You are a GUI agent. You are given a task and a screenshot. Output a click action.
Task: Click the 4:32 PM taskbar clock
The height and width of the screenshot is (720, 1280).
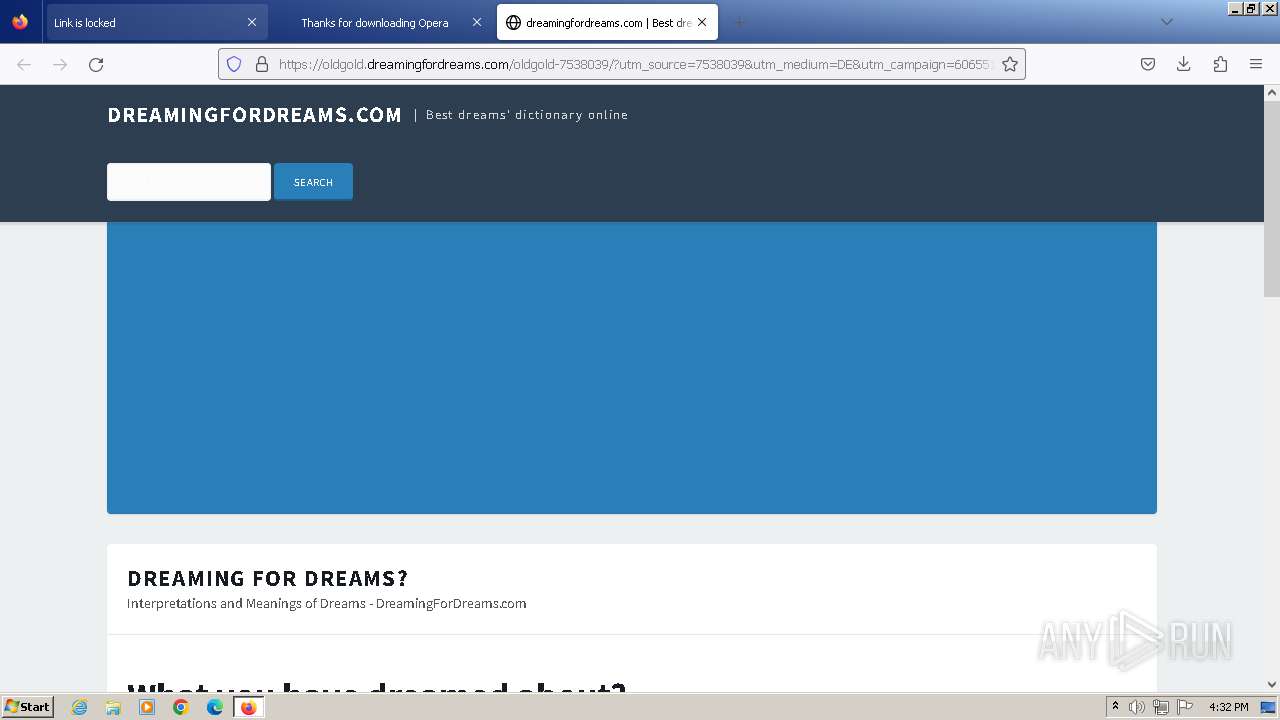(x=1228, y=707)
